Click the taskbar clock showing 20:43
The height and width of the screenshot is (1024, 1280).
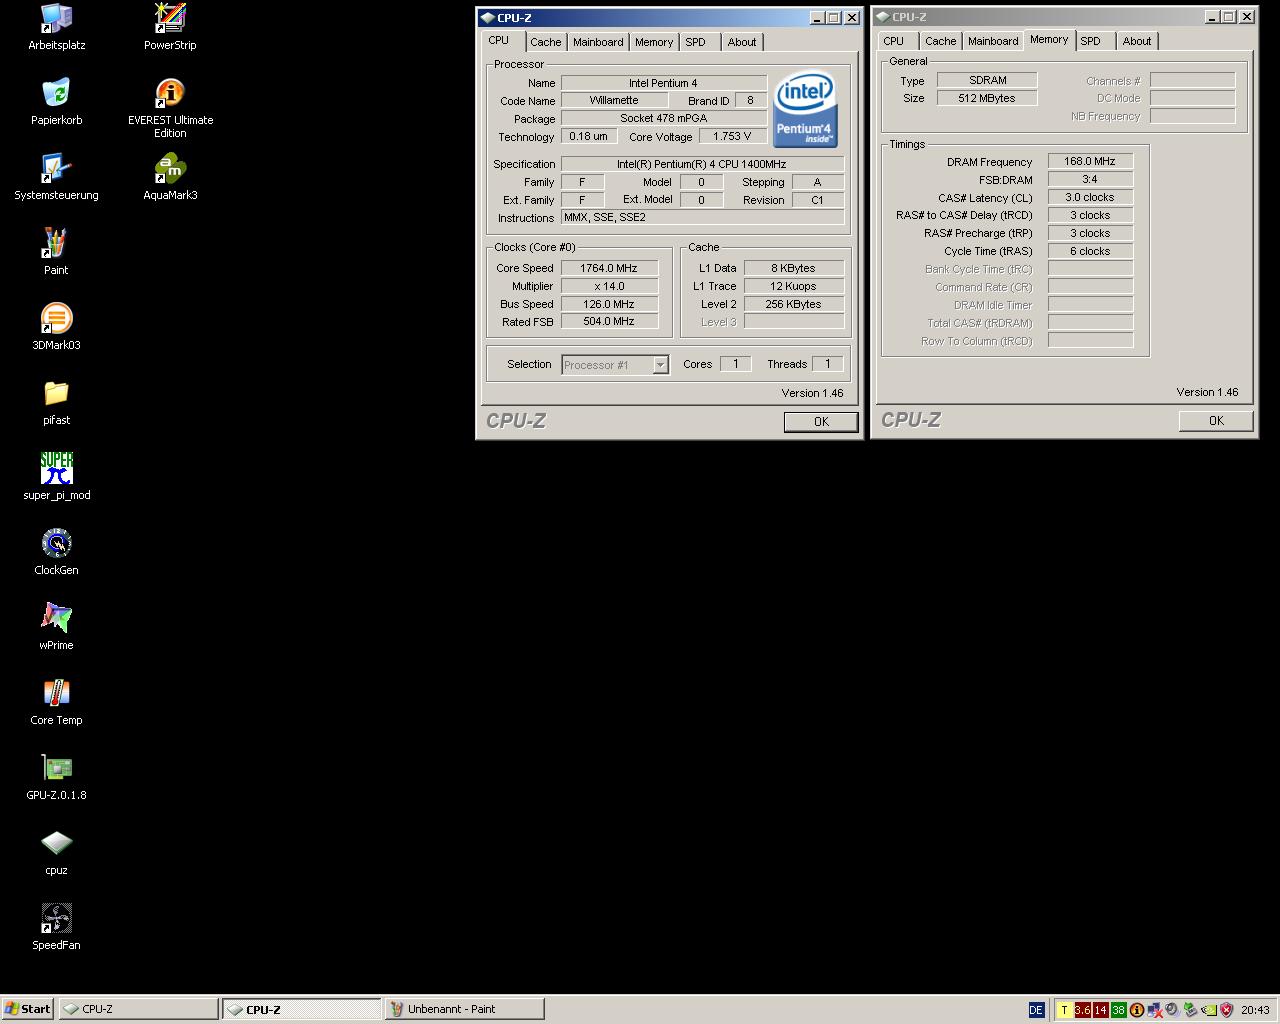pyautogui.click(x=1255, y=1010)
